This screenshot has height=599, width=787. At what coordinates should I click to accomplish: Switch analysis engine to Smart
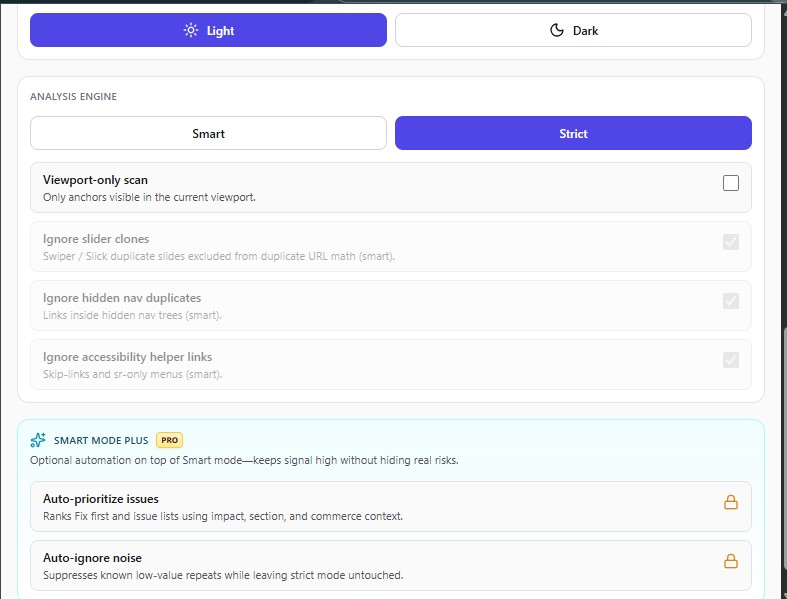(x=208, y=133)
